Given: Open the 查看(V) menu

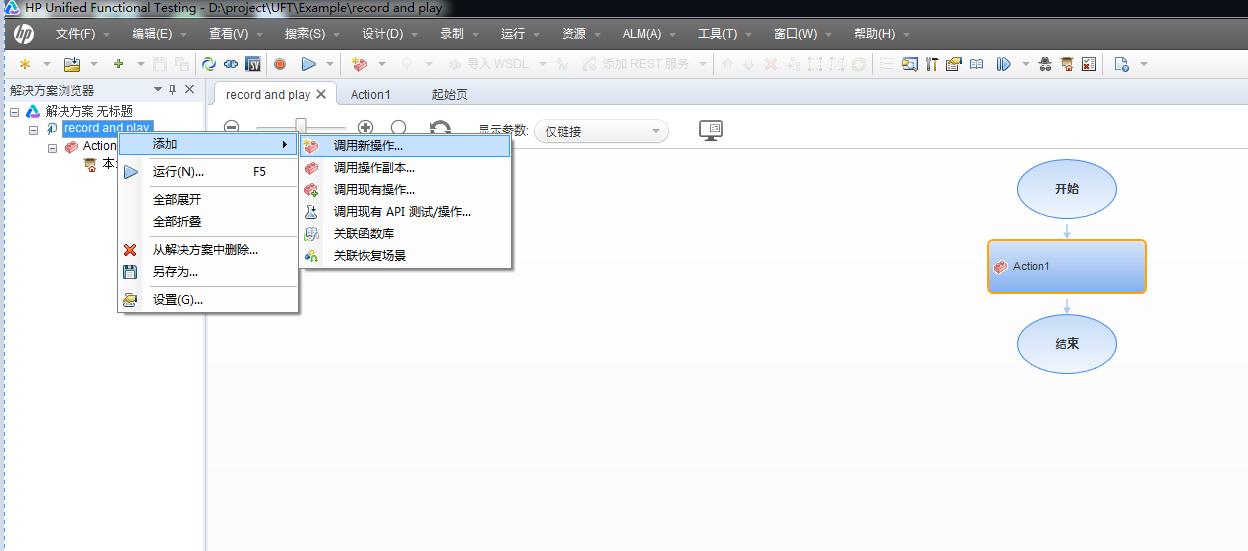Looking at the screenshot, I should click(x=228, y=34).
